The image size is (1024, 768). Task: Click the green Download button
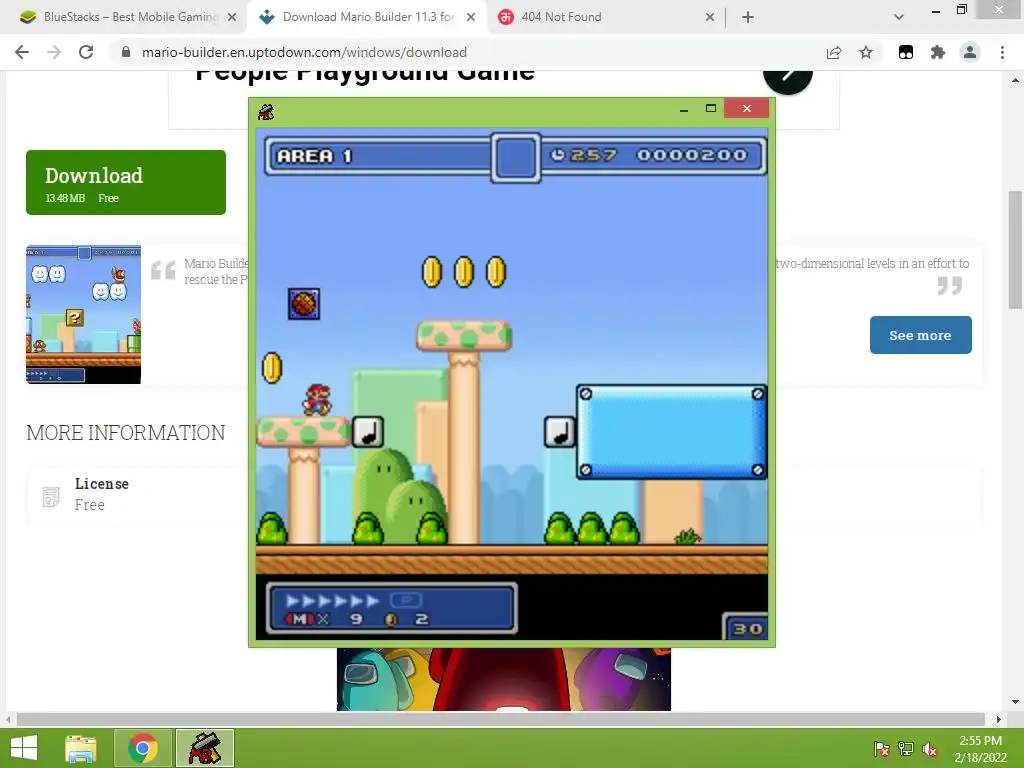point(126,182)
